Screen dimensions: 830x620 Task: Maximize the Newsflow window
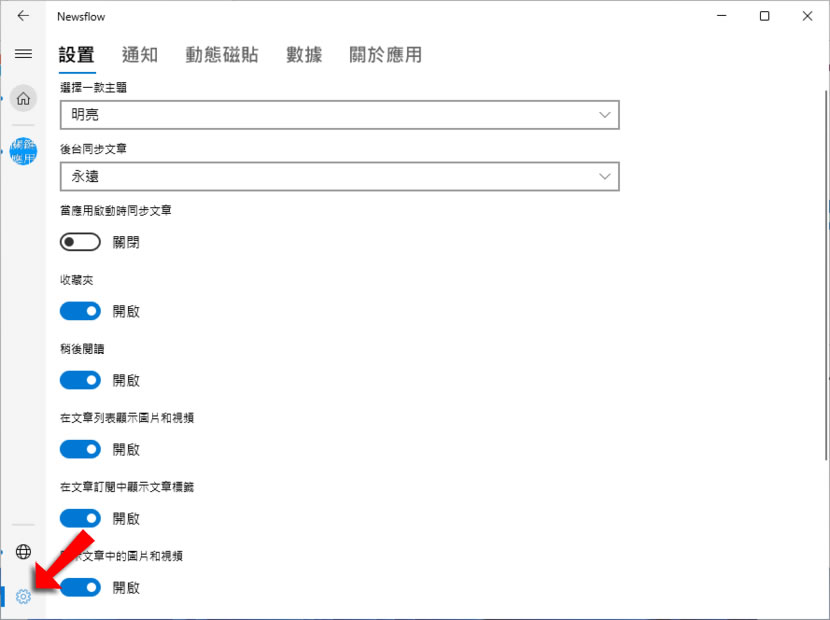[764, 16]
